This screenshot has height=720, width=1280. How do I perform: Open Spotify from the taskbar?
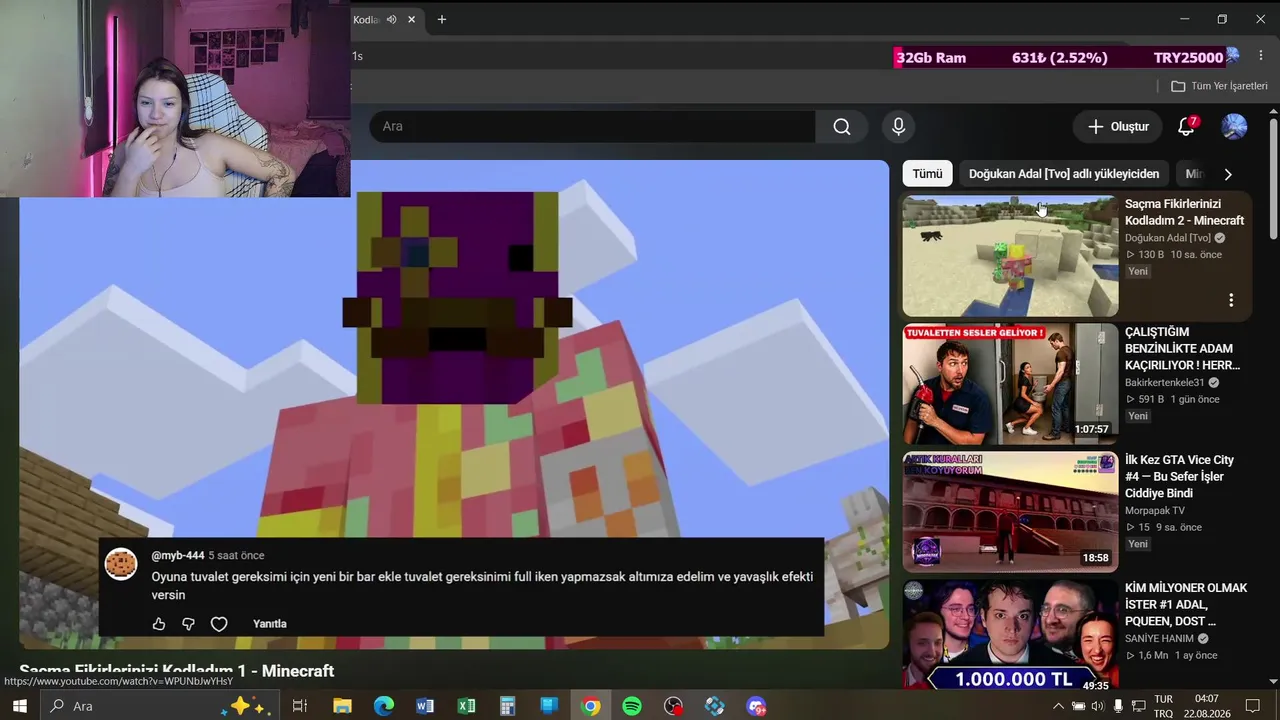click(x=632, y=706)
